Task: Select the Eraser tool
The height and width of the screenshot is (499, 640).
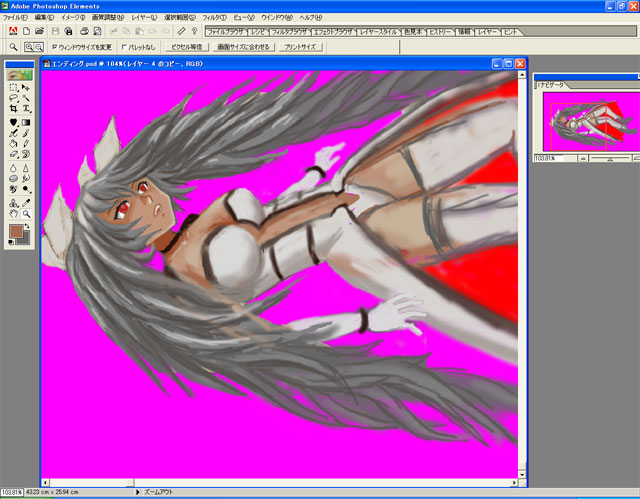Action: [13, 154]
